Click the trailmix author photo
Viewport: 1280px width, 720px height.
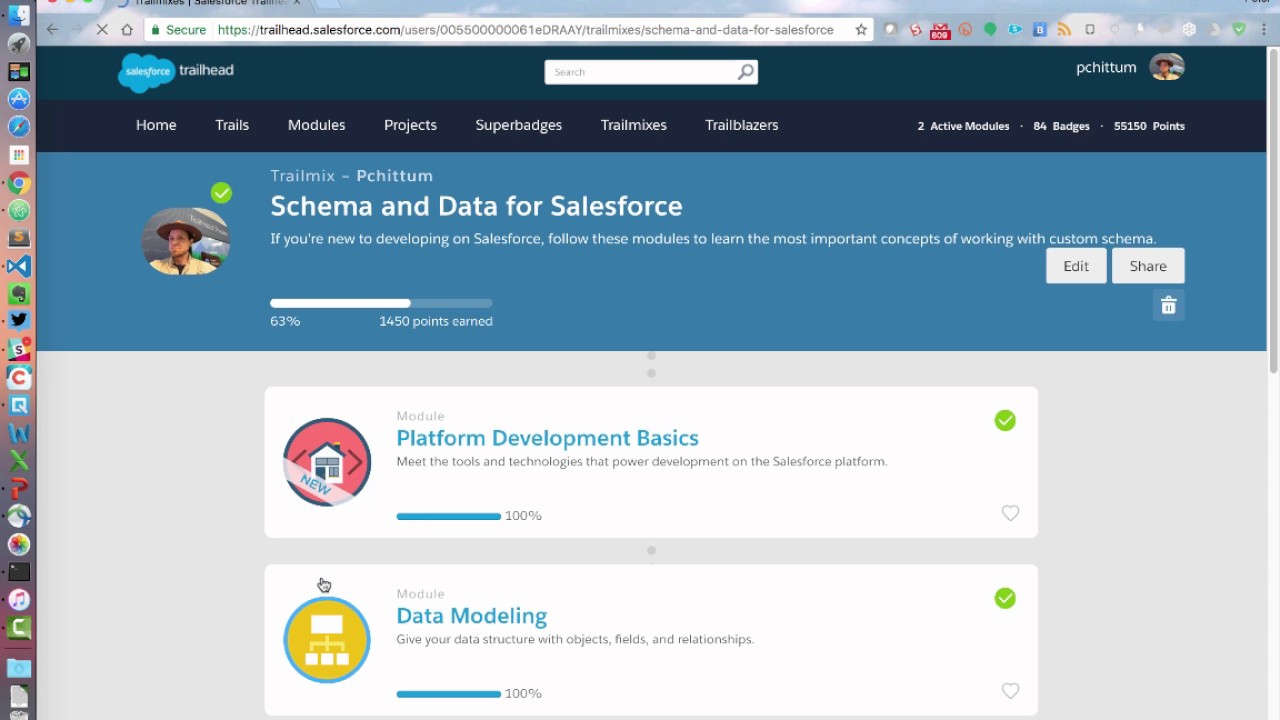click(186, 241)
